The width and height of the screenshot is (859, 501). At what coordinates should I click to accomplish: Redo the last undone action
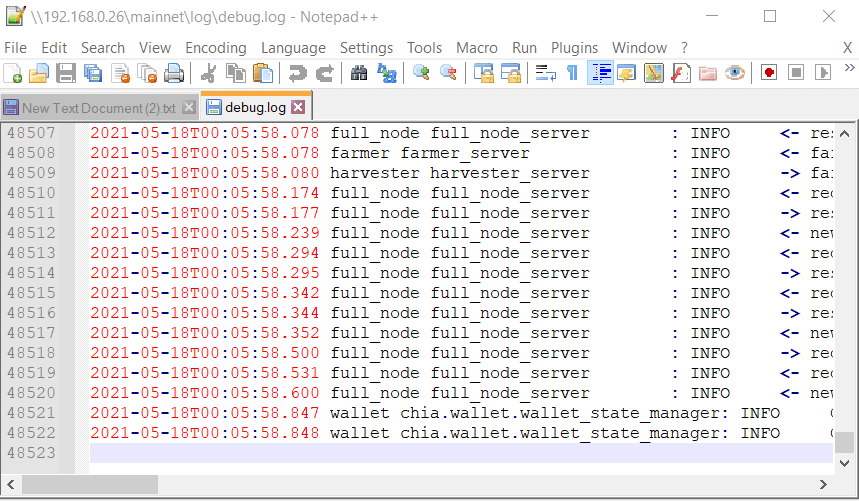[325, 72]
